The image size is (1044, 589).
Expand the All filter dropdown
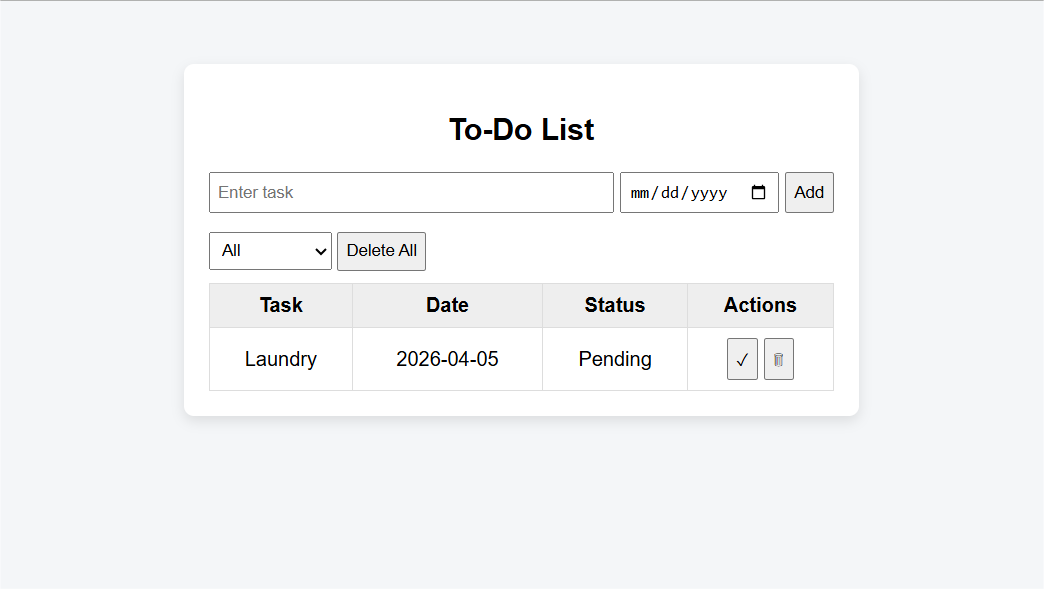[x=269, y=251]
